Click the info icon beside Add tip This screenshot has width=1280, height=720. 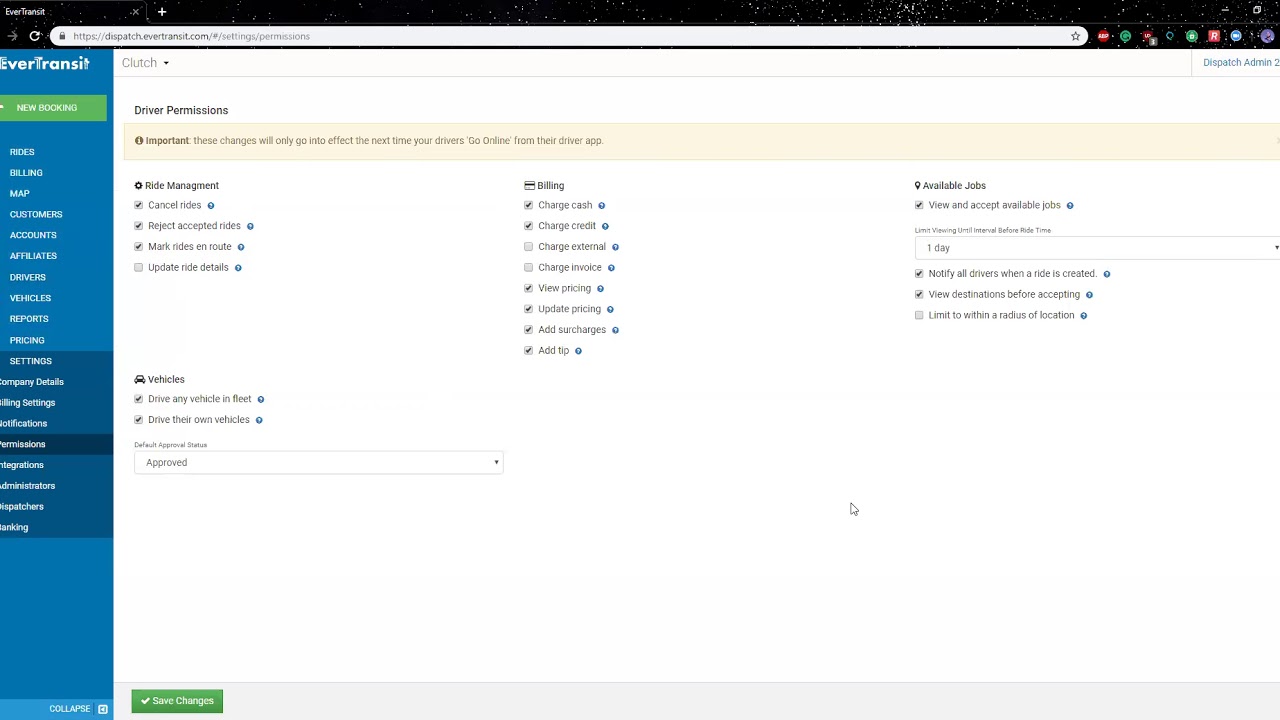[x=578, y=351]
